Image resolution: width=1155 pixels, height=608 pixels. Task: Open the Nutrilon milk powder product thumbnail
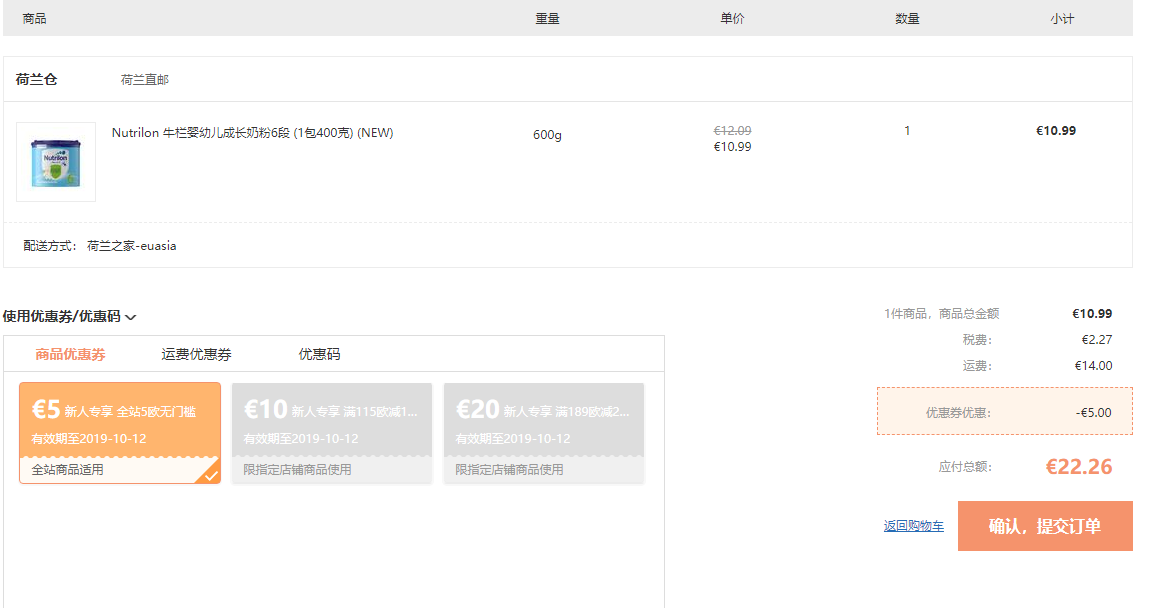56,162
